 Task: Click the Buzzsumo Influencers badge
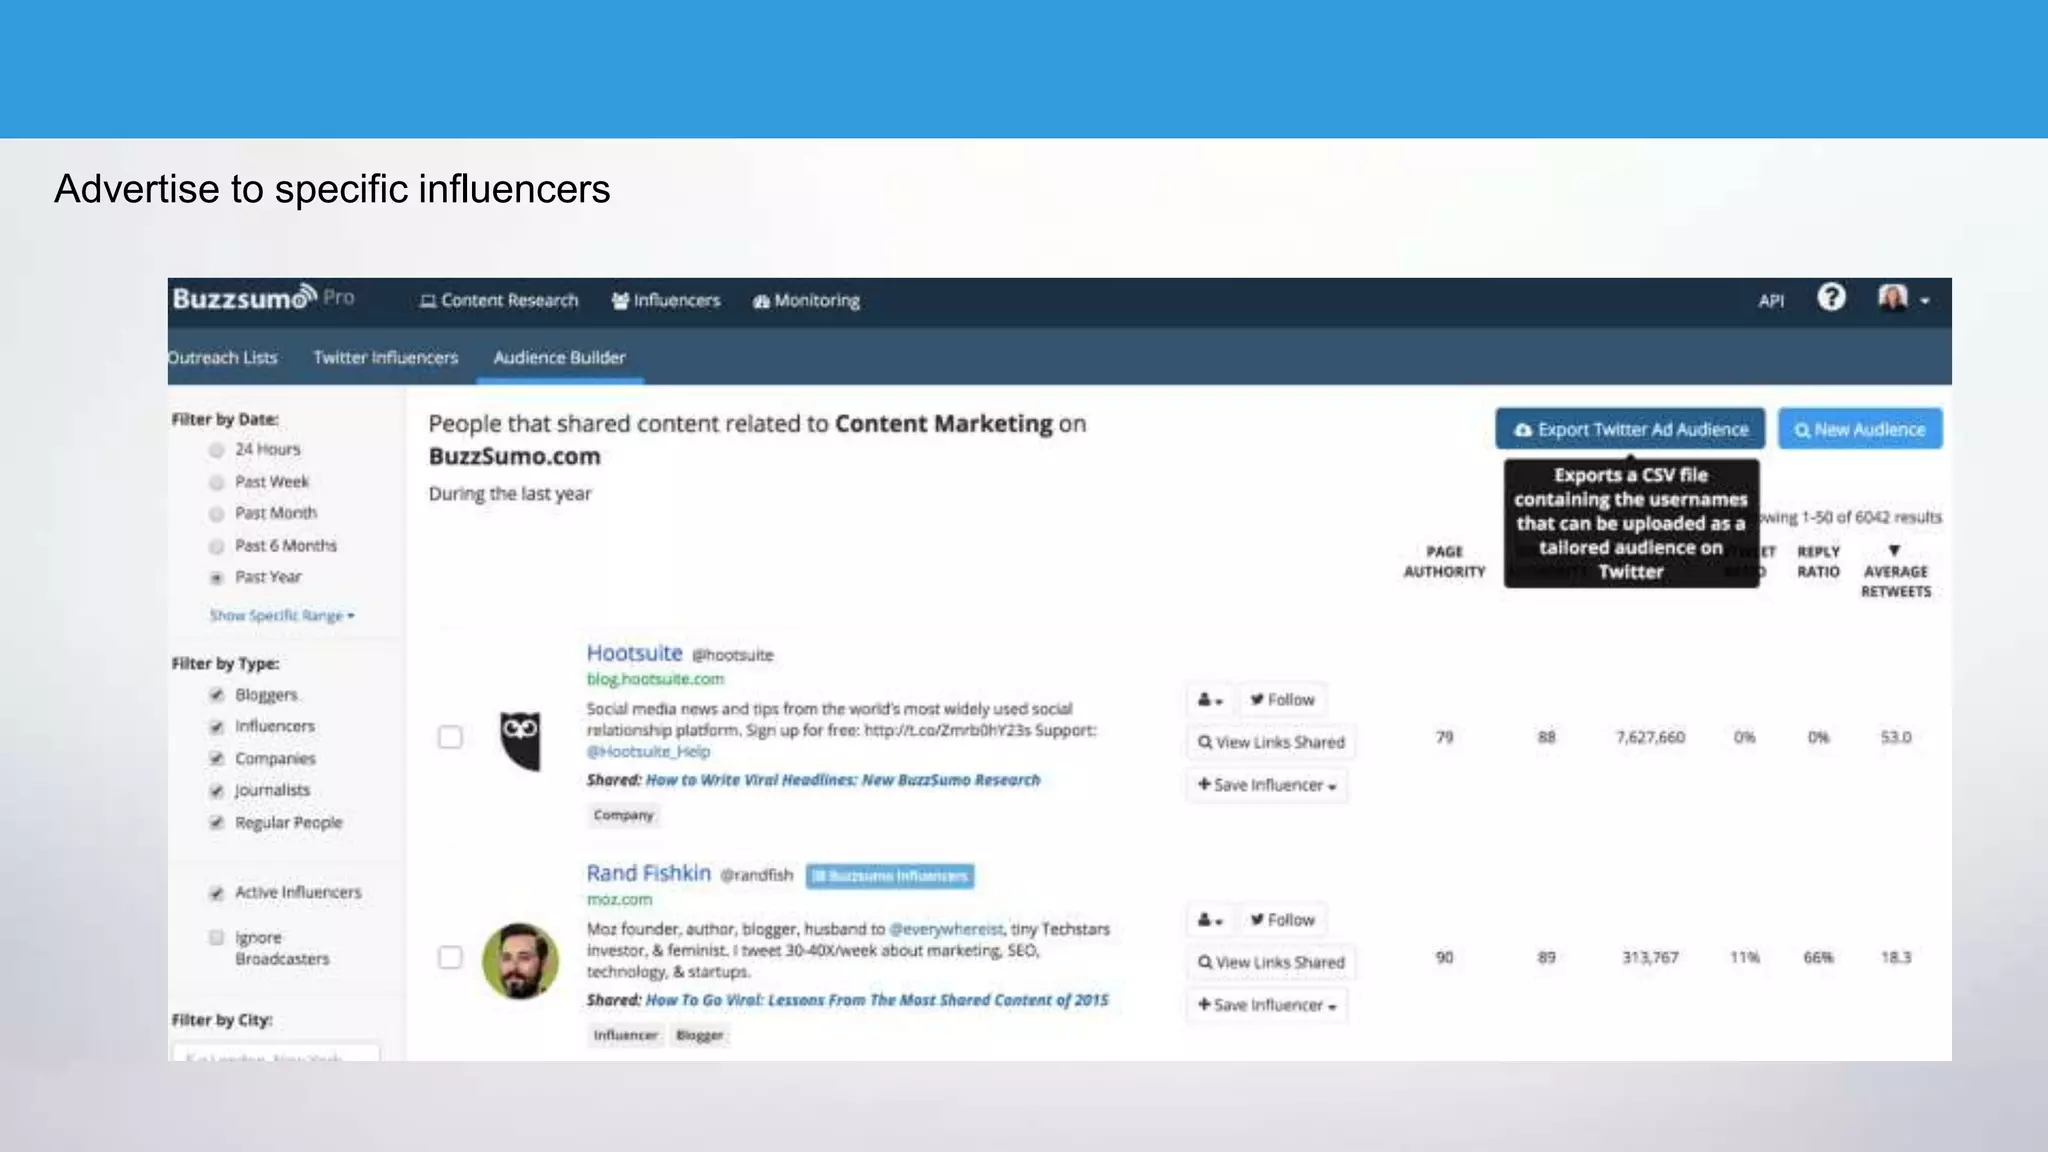(x=890, y=876)
